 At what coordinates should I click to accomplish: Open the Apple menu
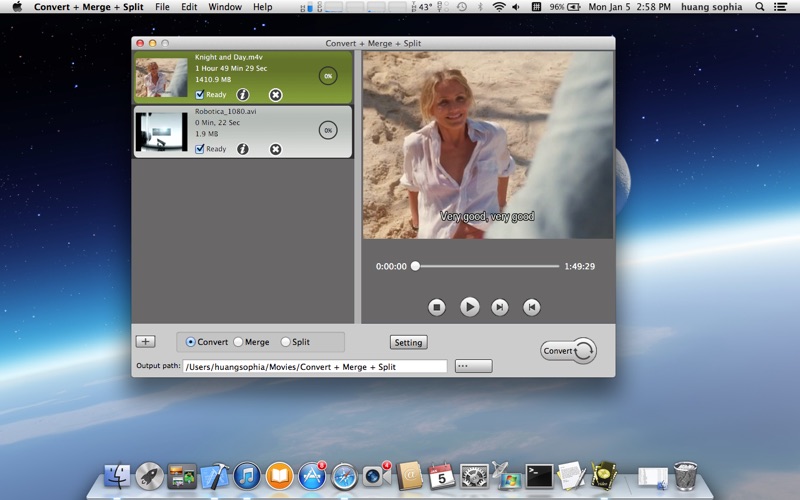click(17, 7)
